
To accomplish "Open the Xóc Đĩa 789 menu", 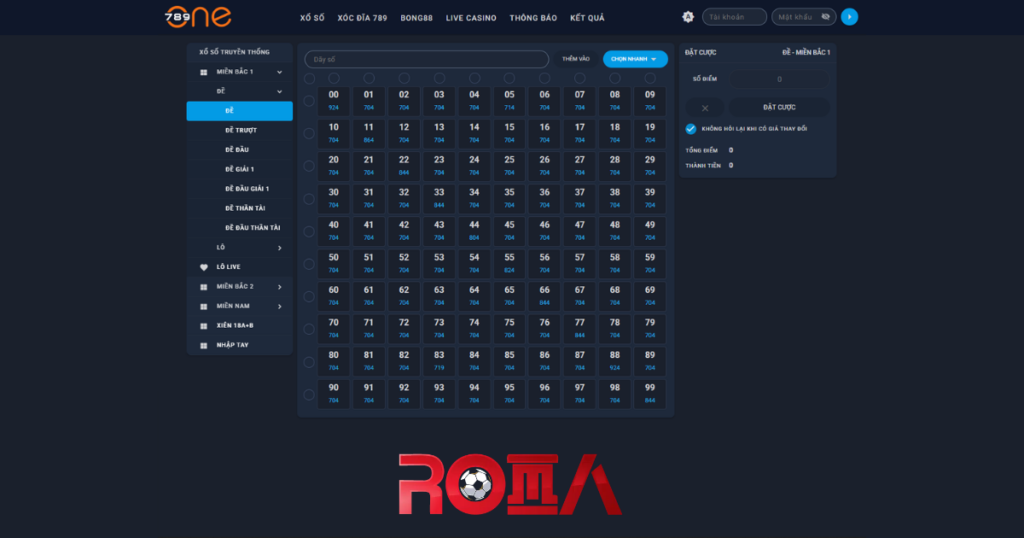I will tap(362, 18).
